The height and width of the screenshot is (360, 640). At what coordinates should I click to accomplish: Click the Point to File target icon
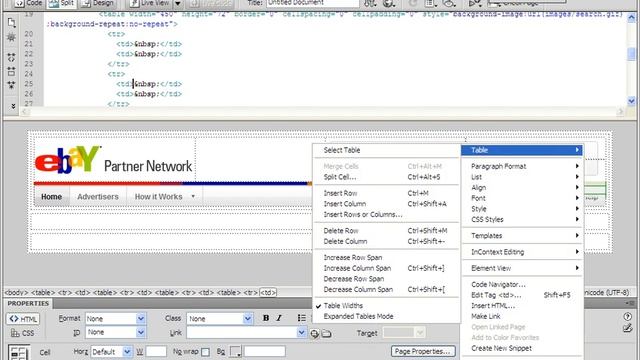point(314,333)
